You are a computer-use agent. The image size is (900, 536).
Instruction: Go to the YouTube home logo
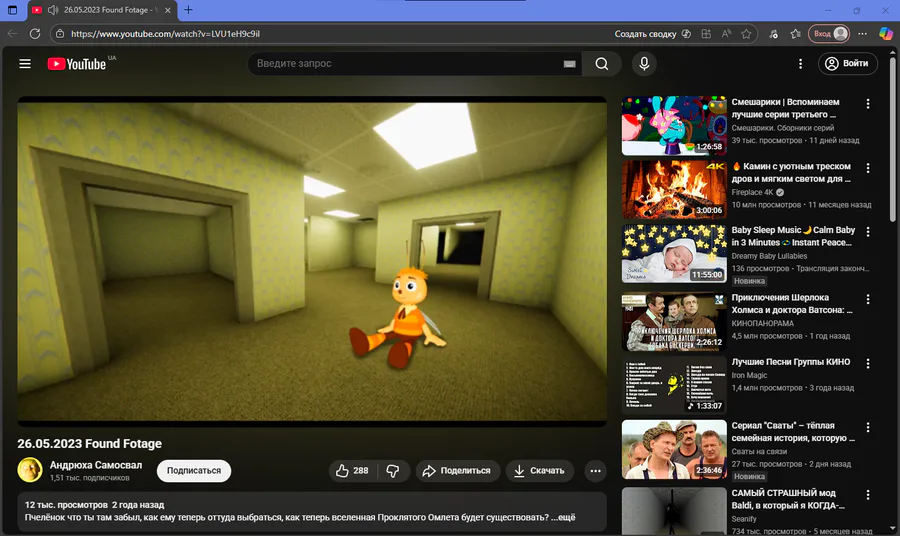click(77, 64)
